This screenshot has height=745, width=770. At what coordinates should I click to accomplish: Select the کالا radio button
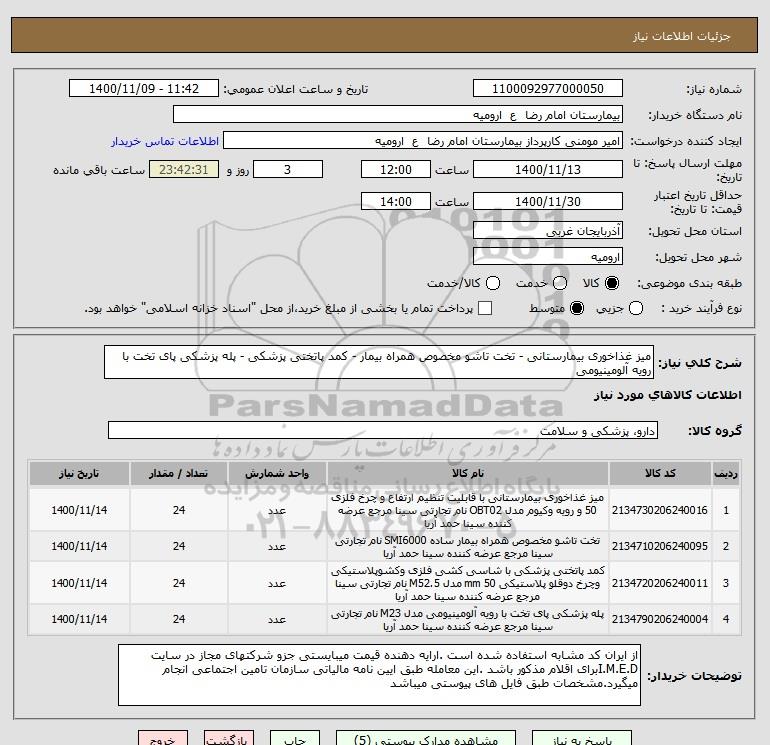point(612,283)
